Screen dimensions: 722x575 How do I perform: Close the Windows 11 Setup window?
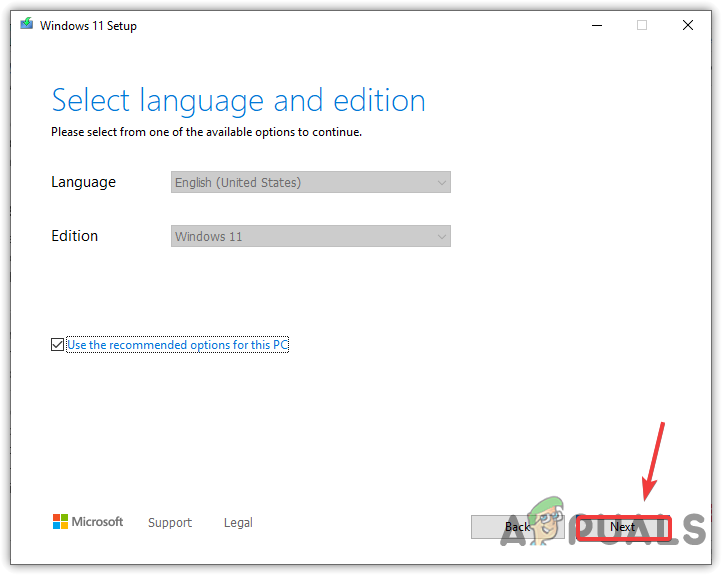click(x=688, y=25)
